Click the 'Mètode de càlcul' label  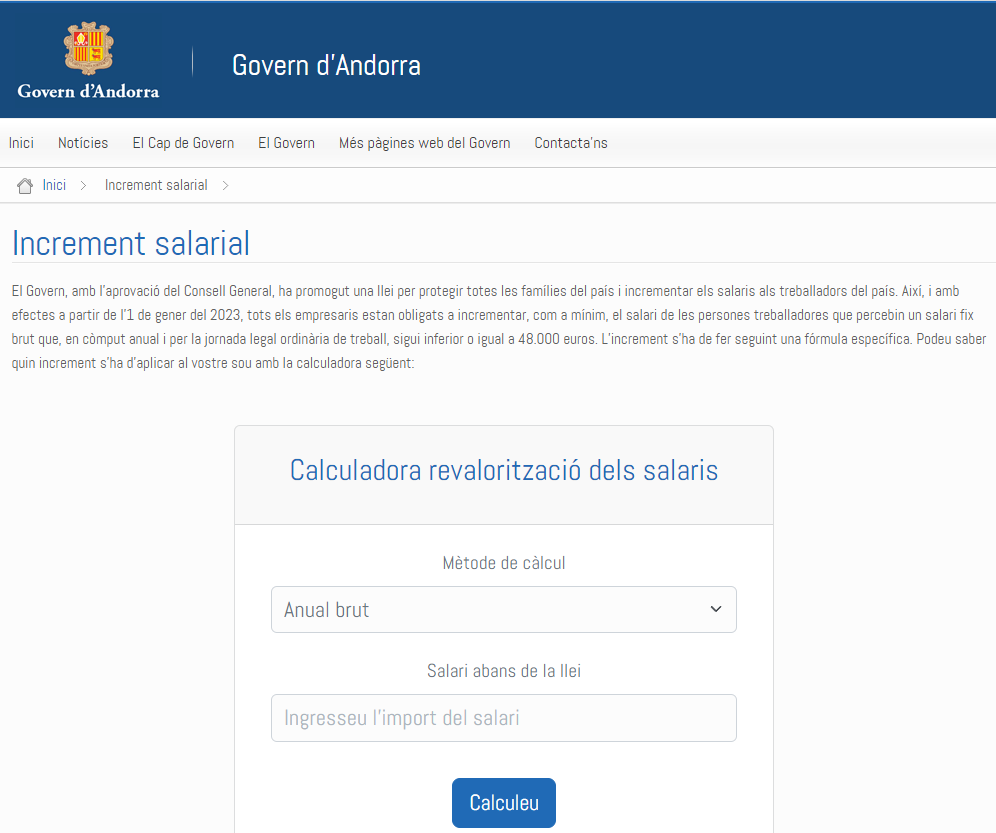[503, 563]
